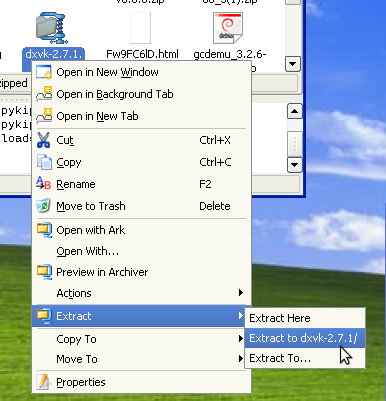Click the dxvk-2.7.1. file name label
This screenshot has height=401, width=386.
[x=53, y=54]
